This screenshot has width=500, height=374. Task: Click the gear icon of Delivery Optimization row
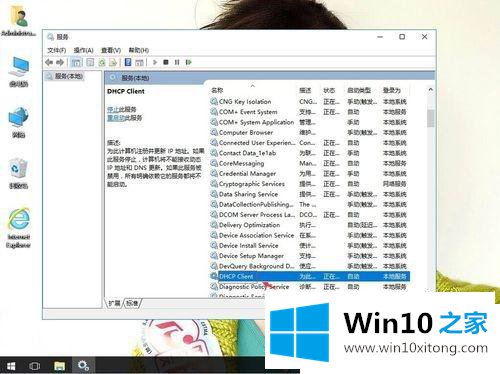214,225
